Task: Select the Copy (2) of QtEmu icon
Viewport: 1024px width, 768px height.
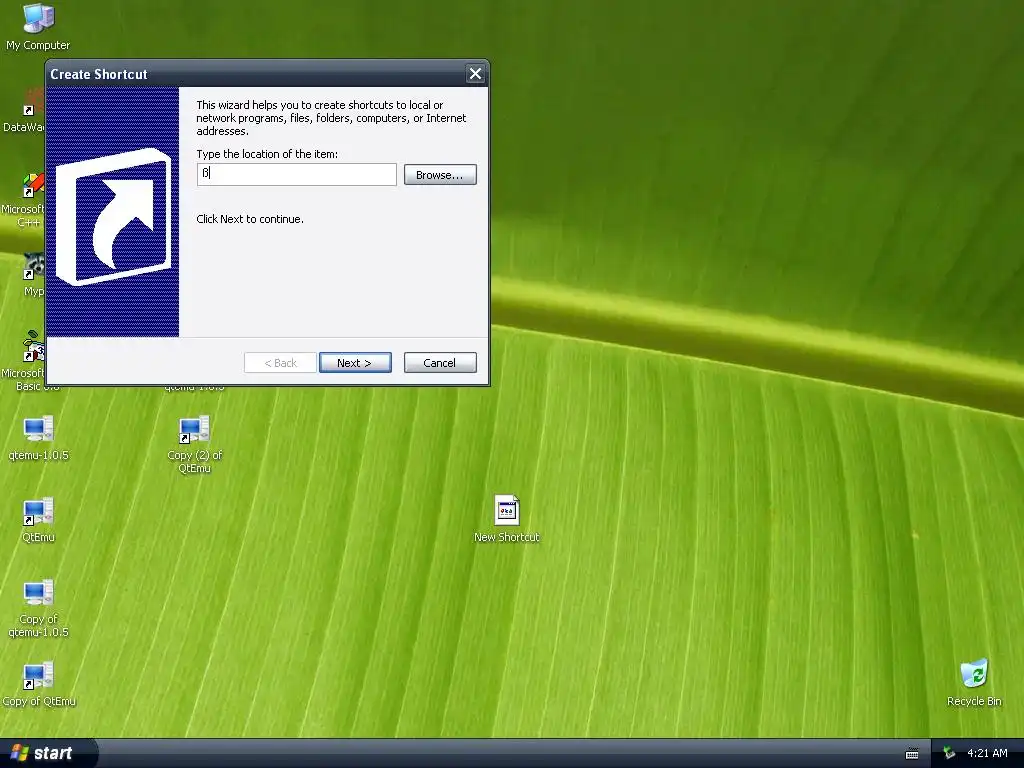Action: (x=194, y=444)
